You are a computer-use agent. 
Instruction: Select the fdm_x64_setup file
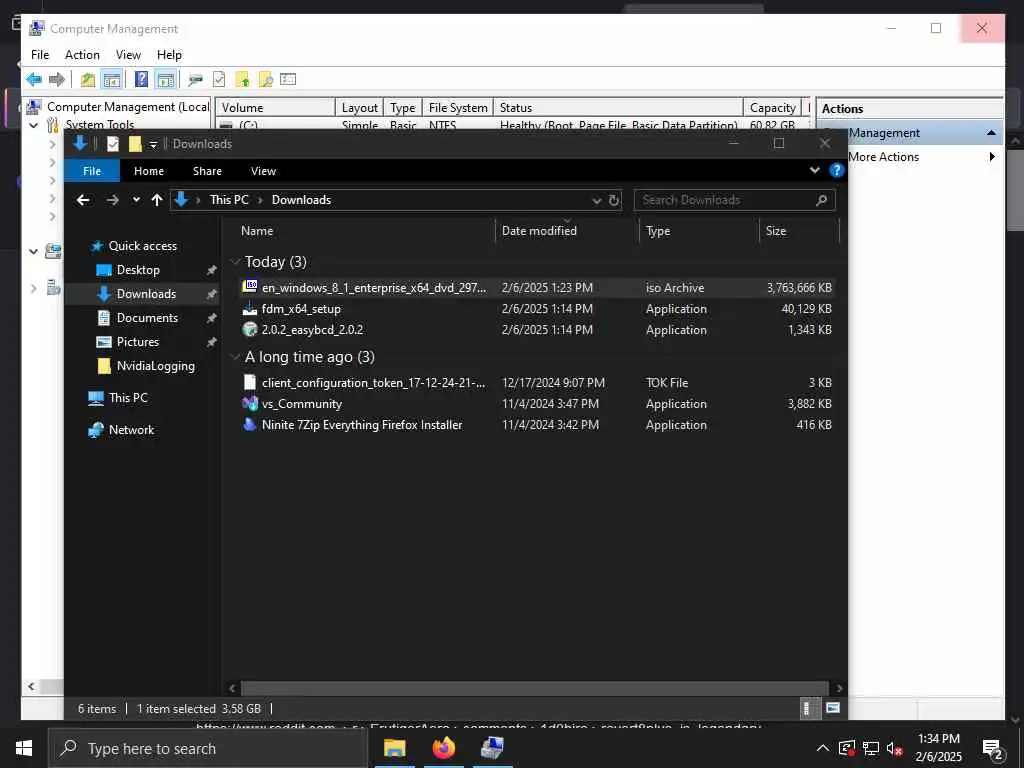(x=537, y=309)
